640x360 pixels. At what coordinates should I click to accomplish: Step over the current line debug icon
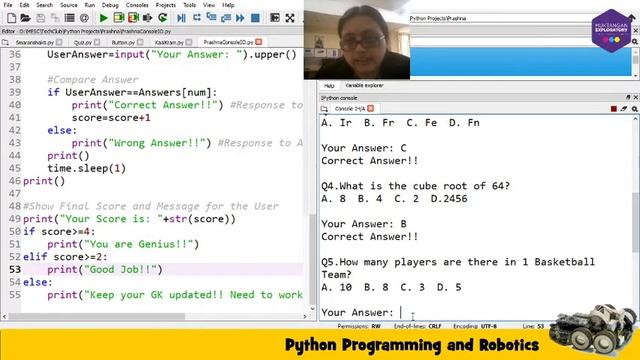[x=197, y=18]
